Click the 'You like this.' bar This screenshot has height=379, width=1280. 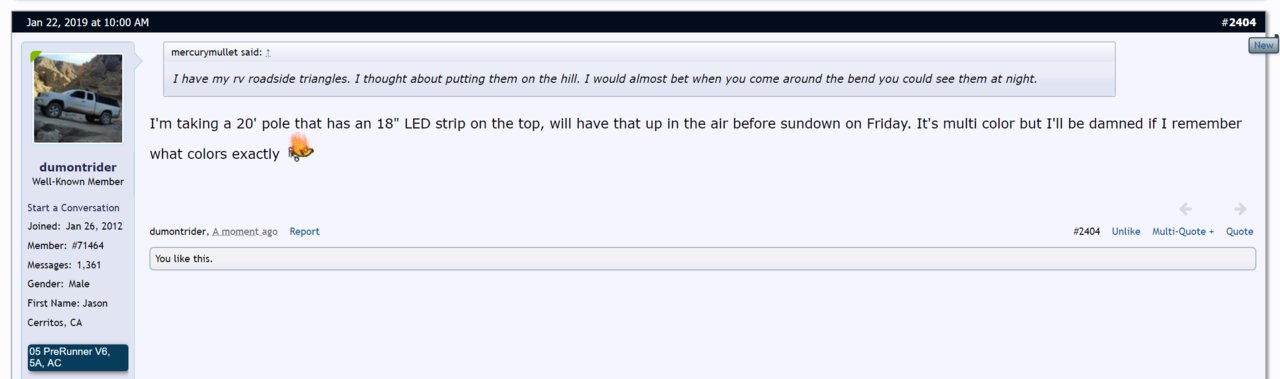click(702, 259)
